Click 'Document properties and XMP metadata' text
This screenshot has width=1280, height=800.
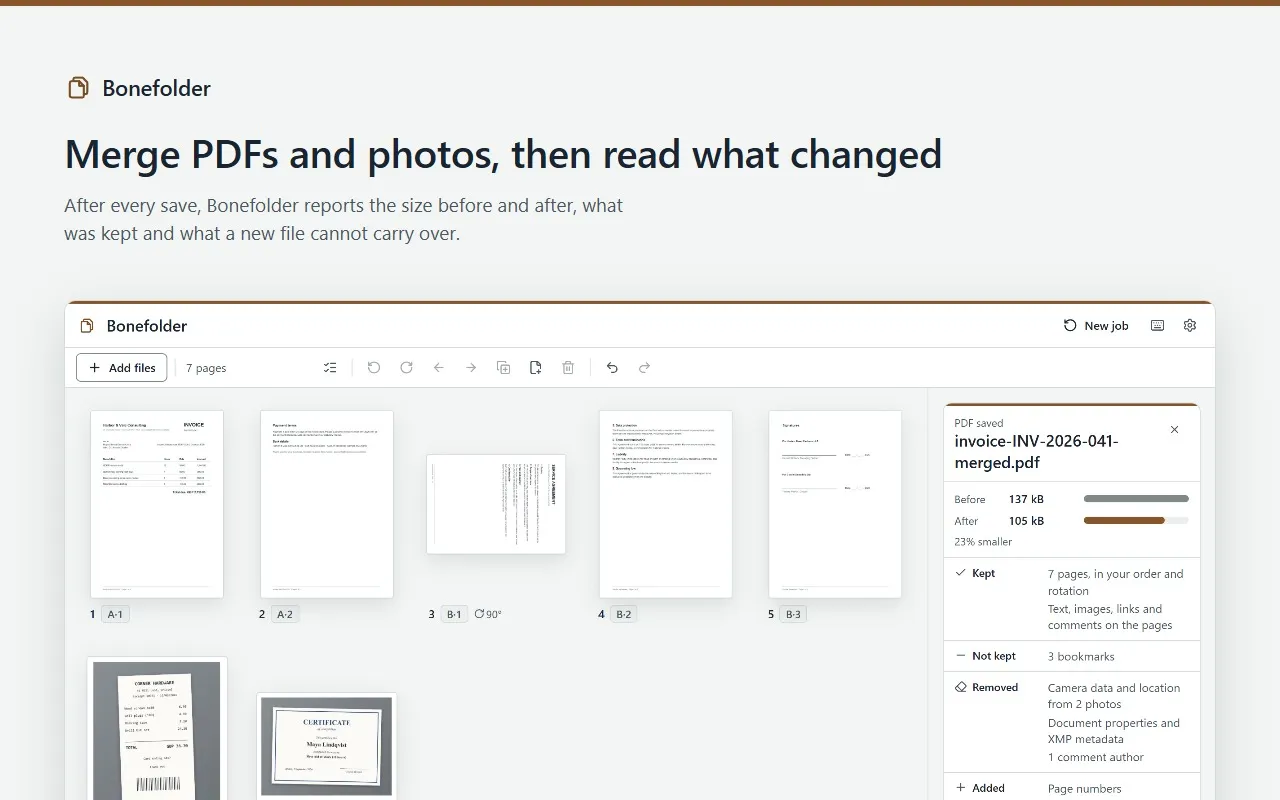[1114, 731]
